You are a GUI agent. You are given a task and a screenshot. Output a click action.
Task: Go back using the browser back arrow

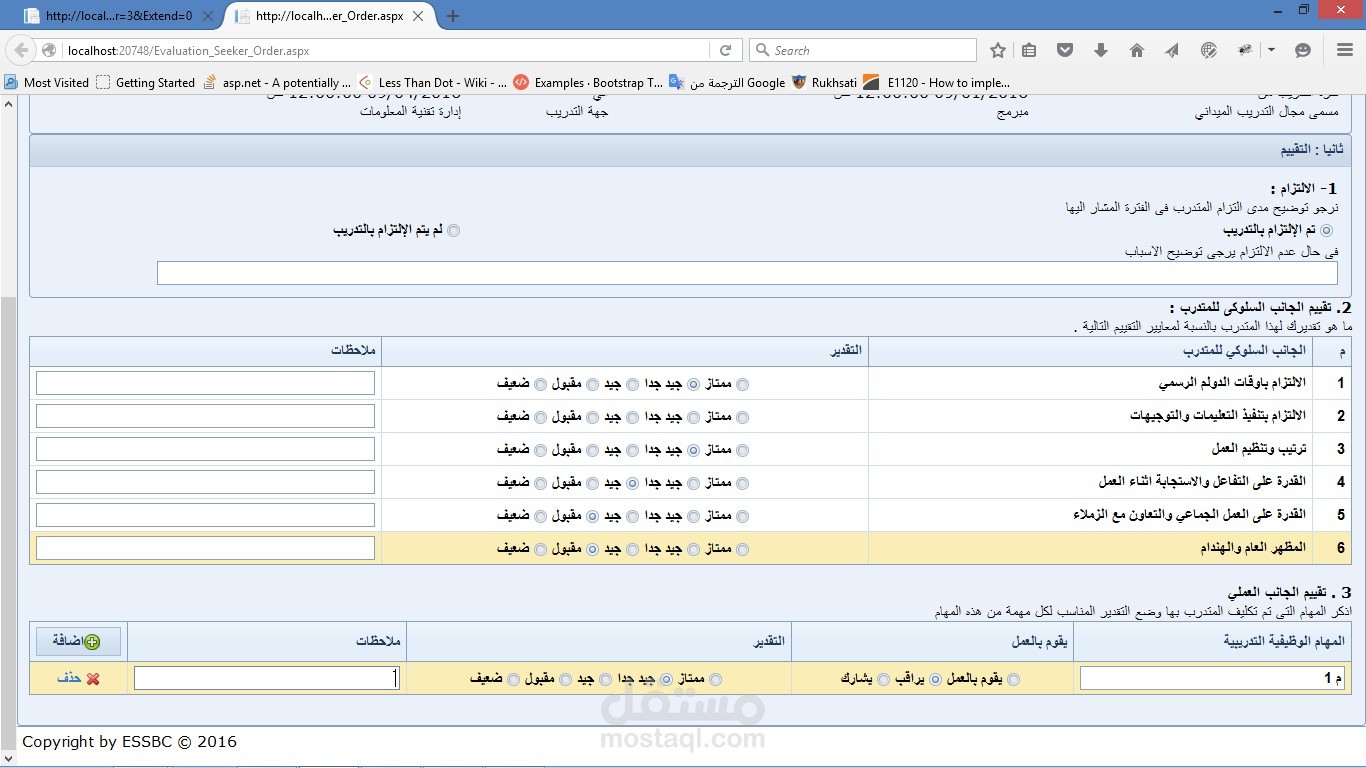[x=20, y=50]
